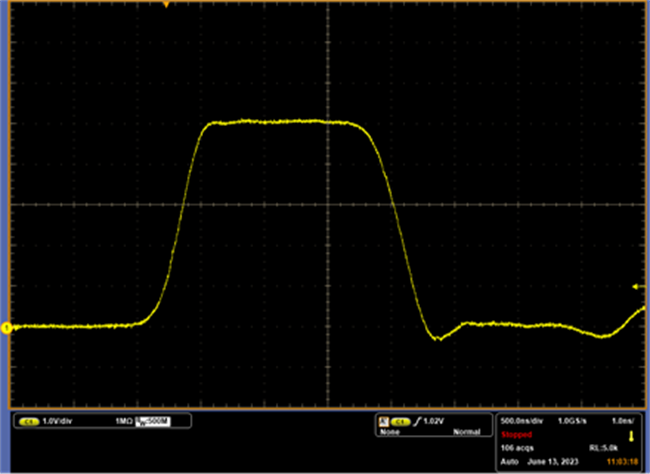650x474 pixels.
Task: Click the trigger level arrow on right edge
Action: (640, 287)
